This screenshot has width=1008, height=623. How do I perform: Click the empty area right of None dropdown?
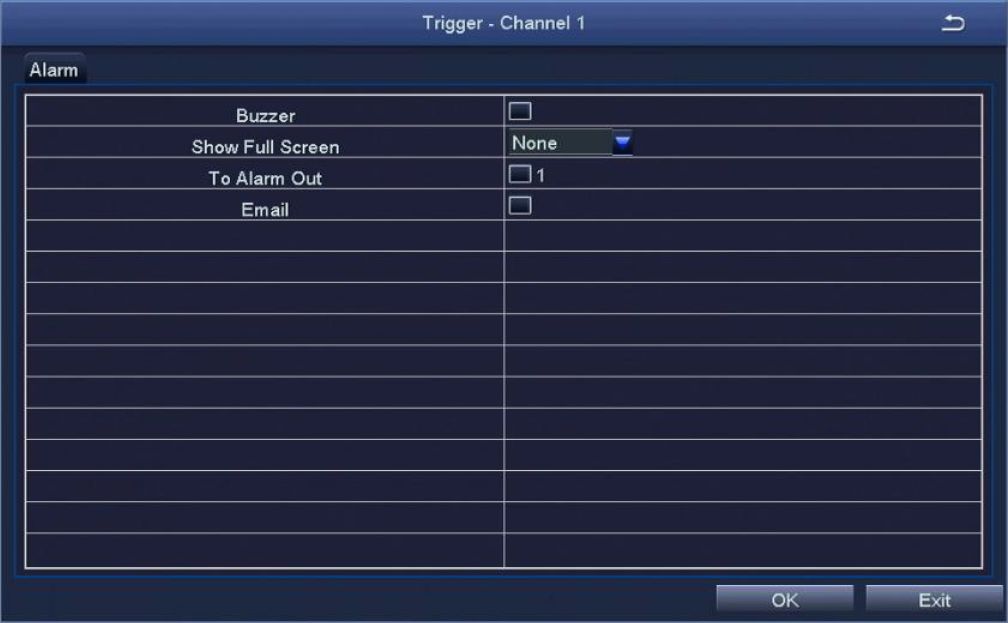807,143
